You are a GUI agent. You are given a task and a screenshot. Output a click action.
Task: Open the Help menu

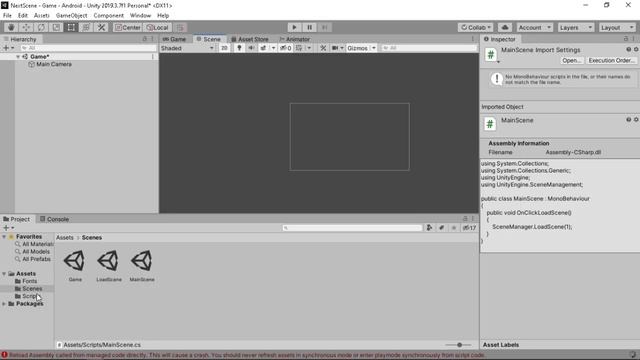click(163, 16)
